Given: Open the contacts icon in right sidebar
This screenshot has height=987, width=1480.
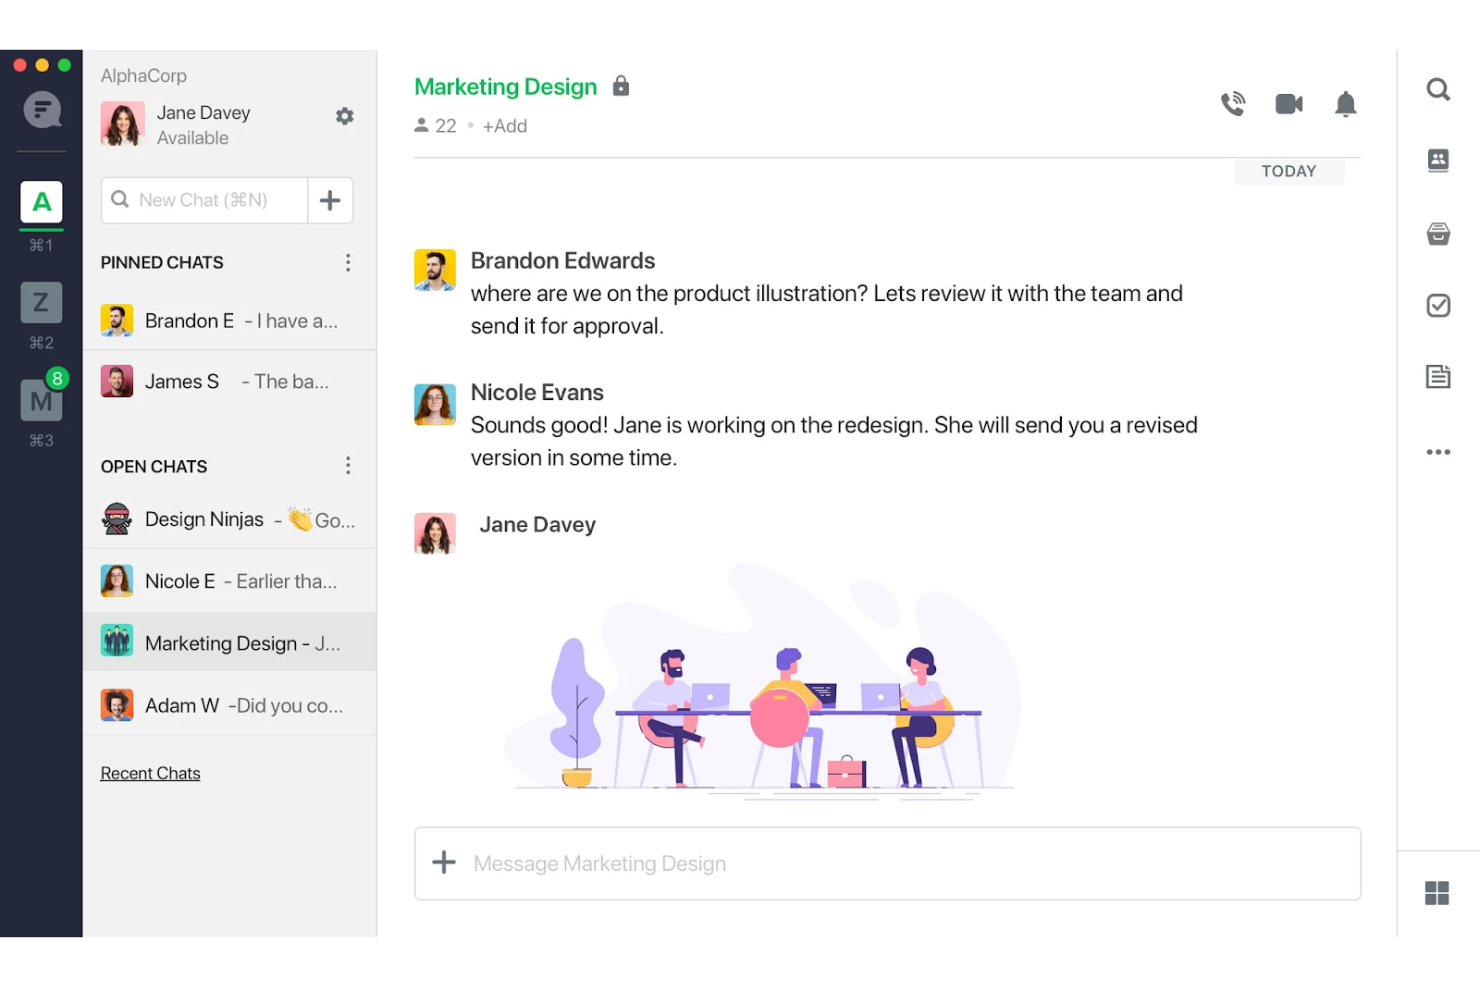Looking at the screenshot, I should [1438, 160].
